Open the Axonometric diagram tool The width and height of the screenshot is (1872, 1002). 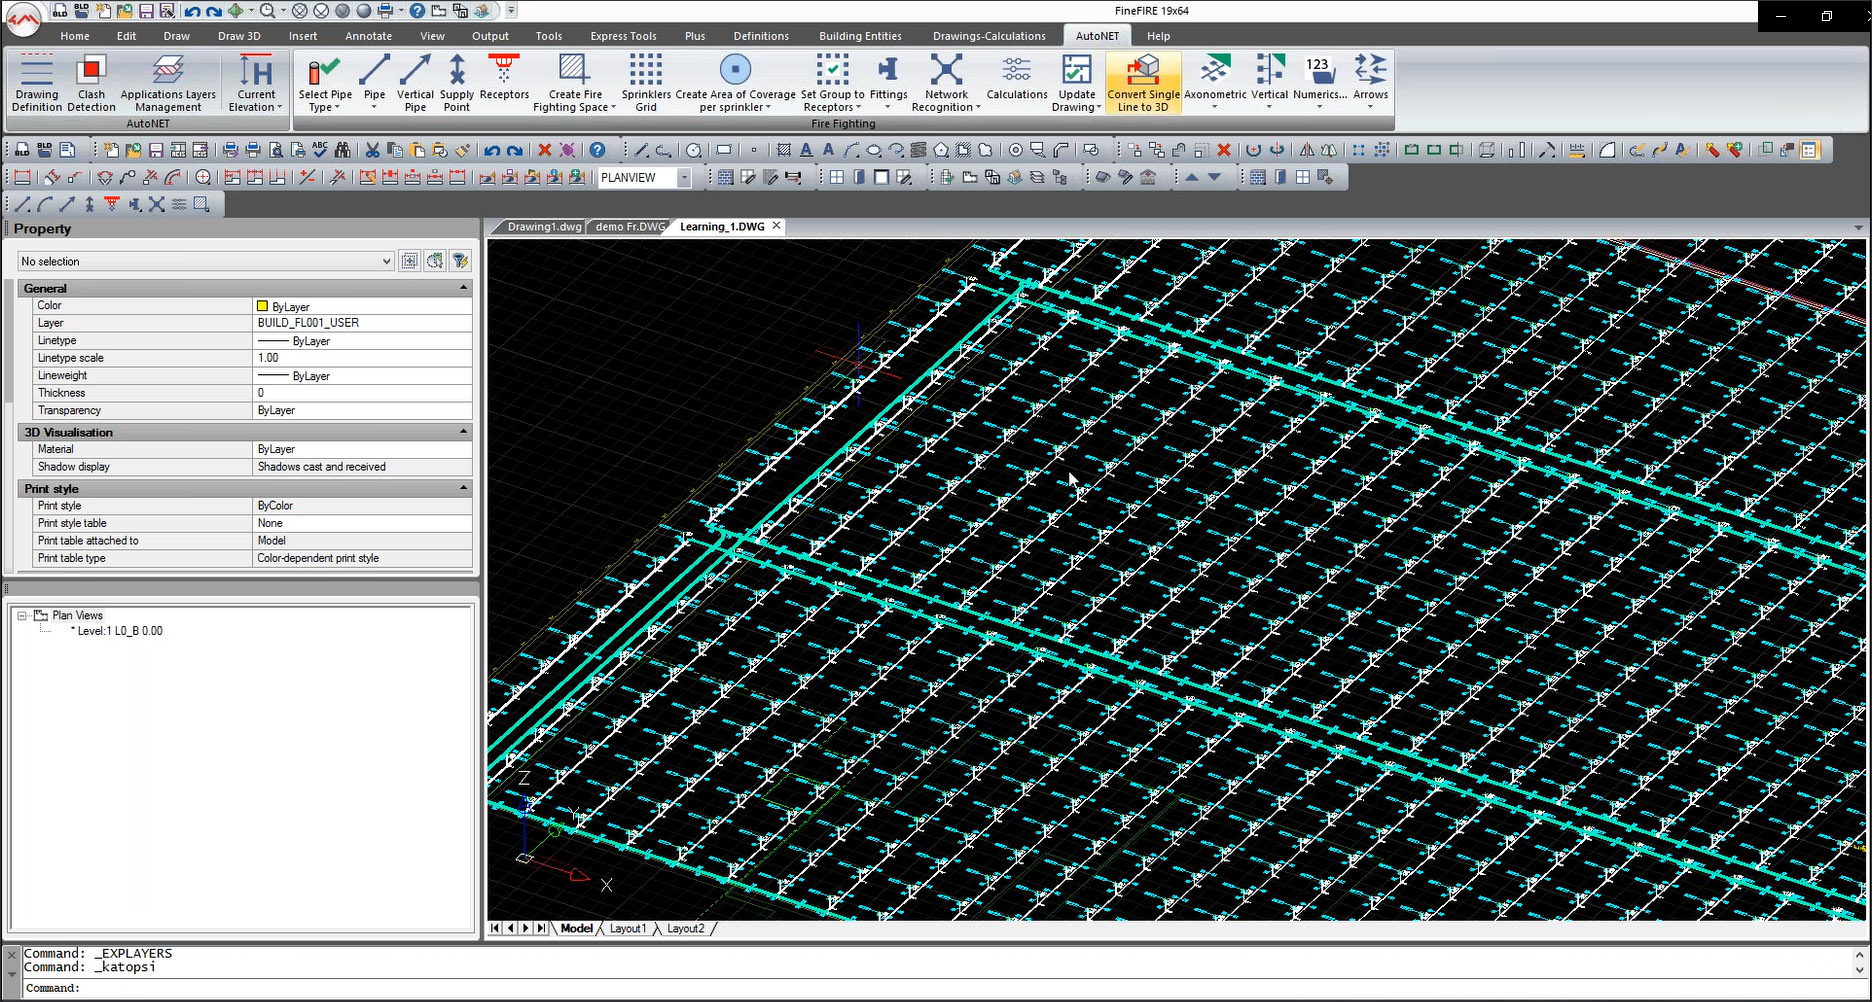(1215, 83)
